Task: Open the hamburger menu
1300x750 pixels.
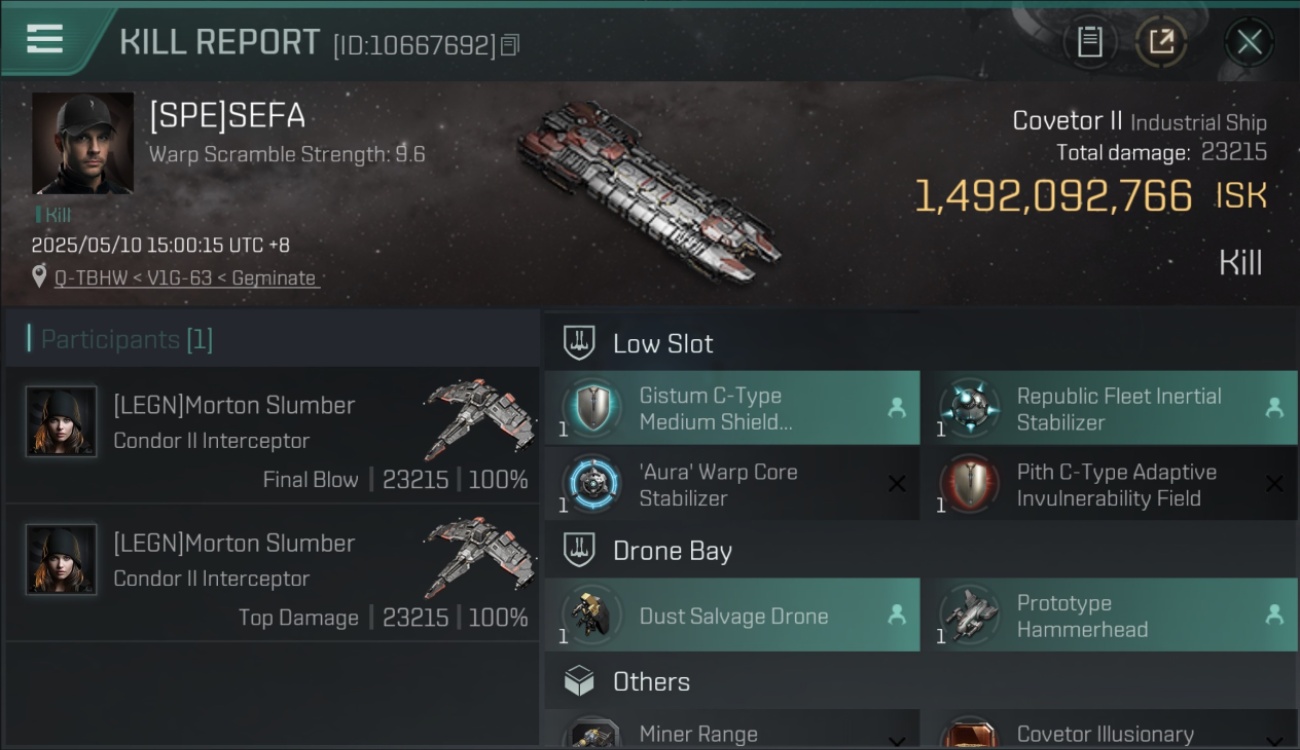Action: pyautogui.click(x=45, y=39)
